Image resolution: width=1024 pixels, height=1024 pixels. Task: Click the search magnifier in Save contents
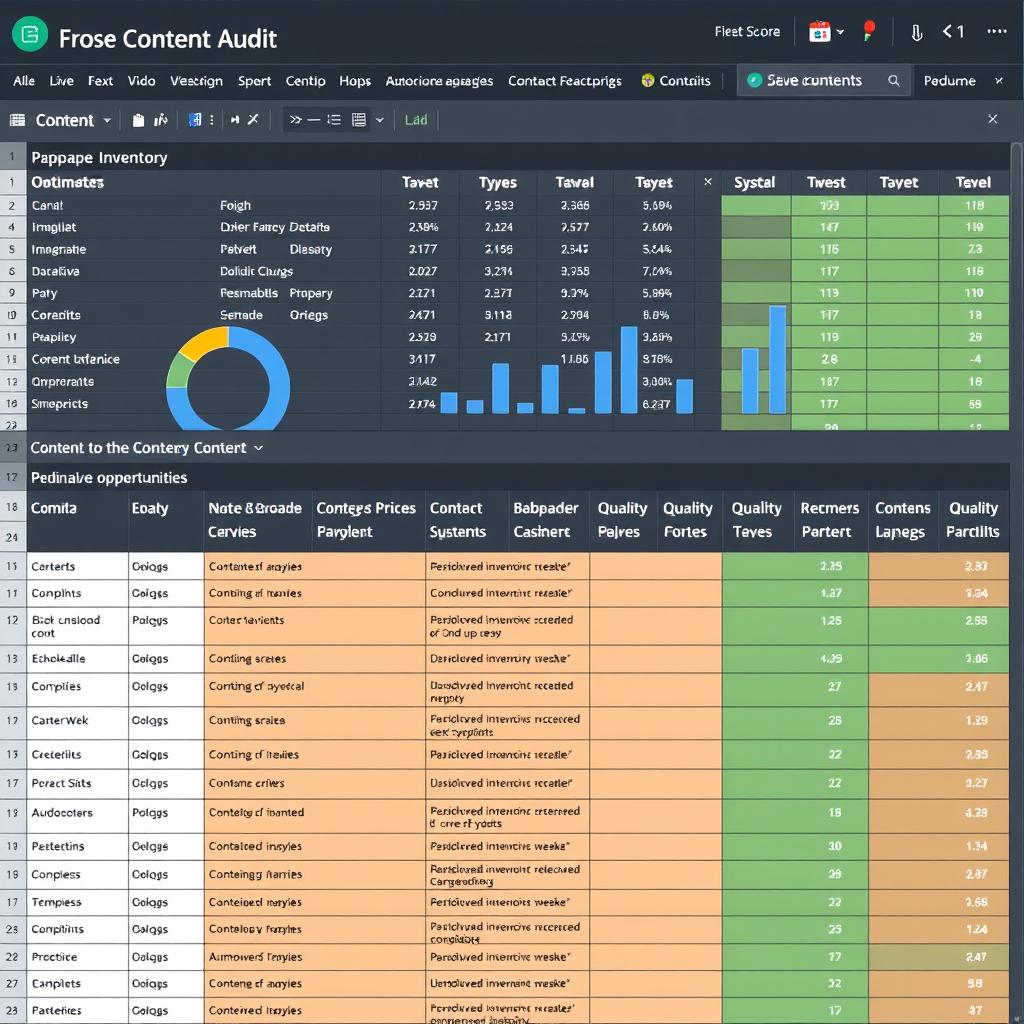tap(894, 79)
